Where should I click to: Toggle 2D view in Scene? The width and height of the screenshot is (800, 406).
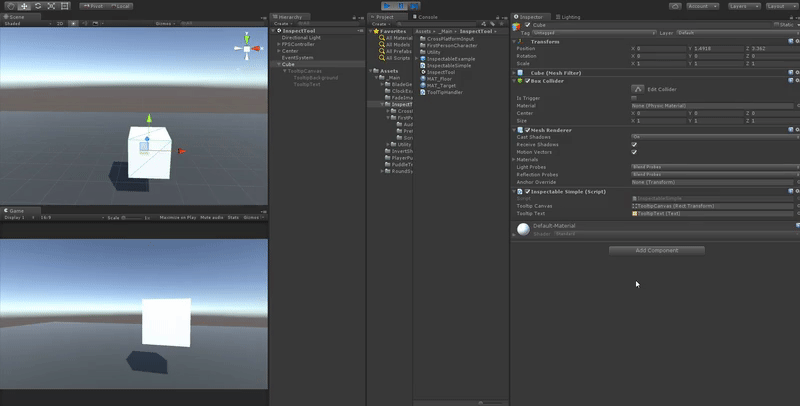pos(60,23)
